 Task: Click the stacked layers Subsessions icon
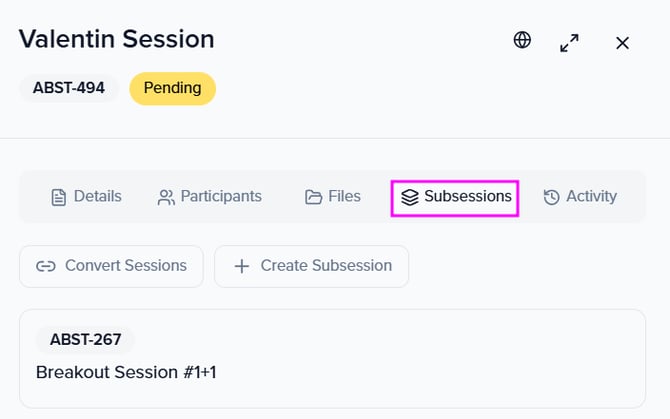click(x=409, y=197)
